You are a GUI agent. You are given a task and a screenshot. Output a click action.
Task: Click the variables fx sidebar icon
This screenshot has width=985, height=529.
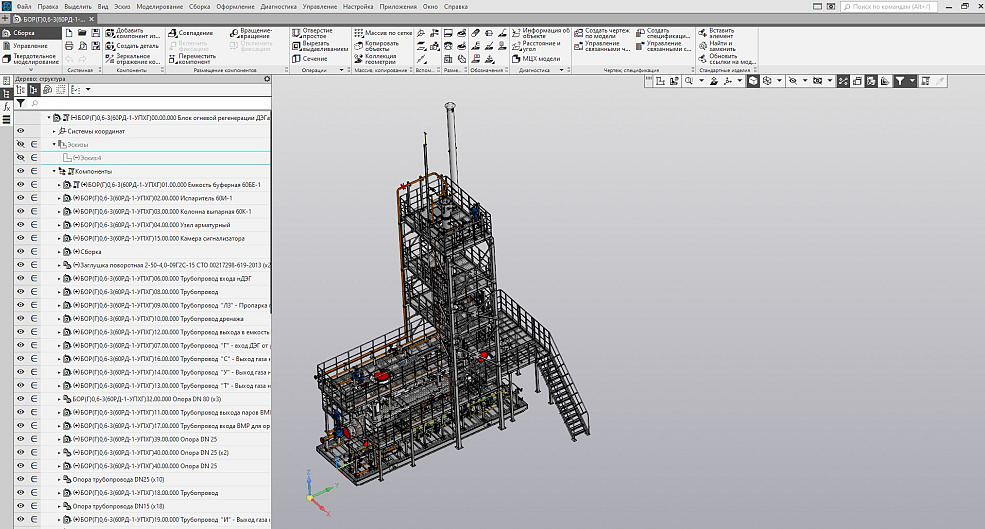[6, 105]
